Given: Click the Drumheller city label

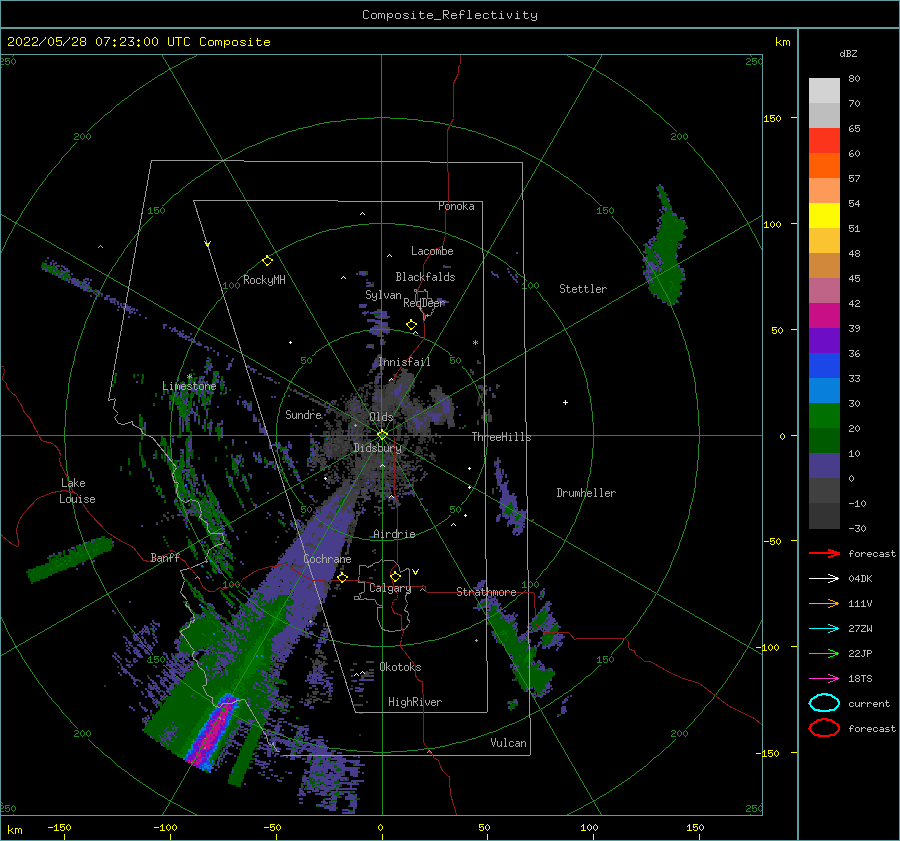Looking at the screenshot, I should 586,493.
